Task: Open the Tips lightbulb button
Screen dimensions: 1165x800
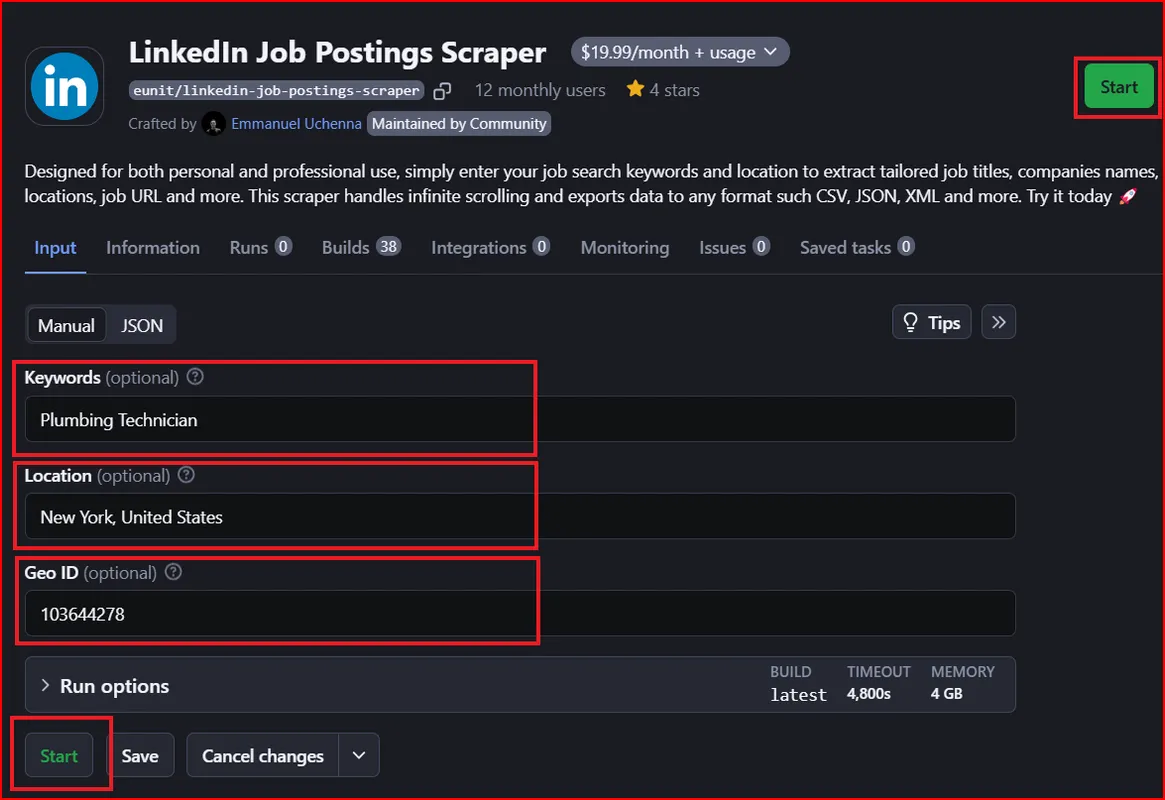Action: pyautogui.click(x=931, y=322)
